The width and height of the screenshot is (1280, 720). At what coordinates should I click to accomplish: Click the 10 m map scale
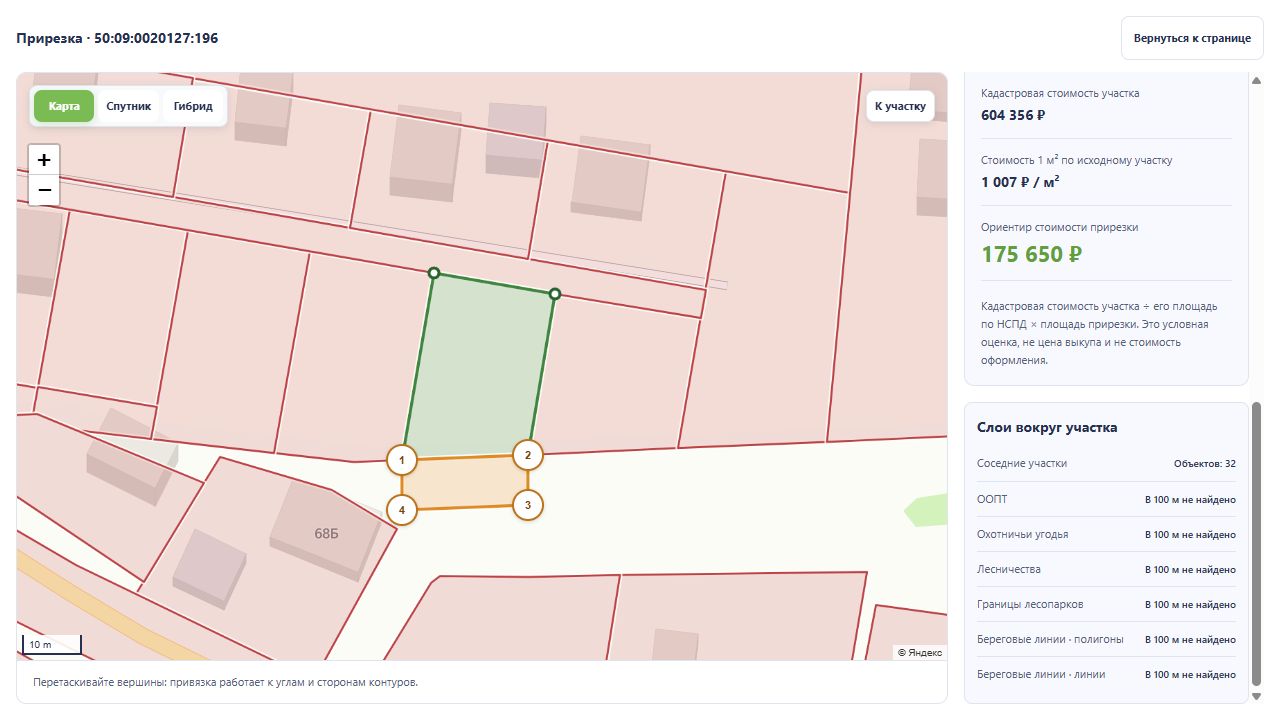pos(51,645)
